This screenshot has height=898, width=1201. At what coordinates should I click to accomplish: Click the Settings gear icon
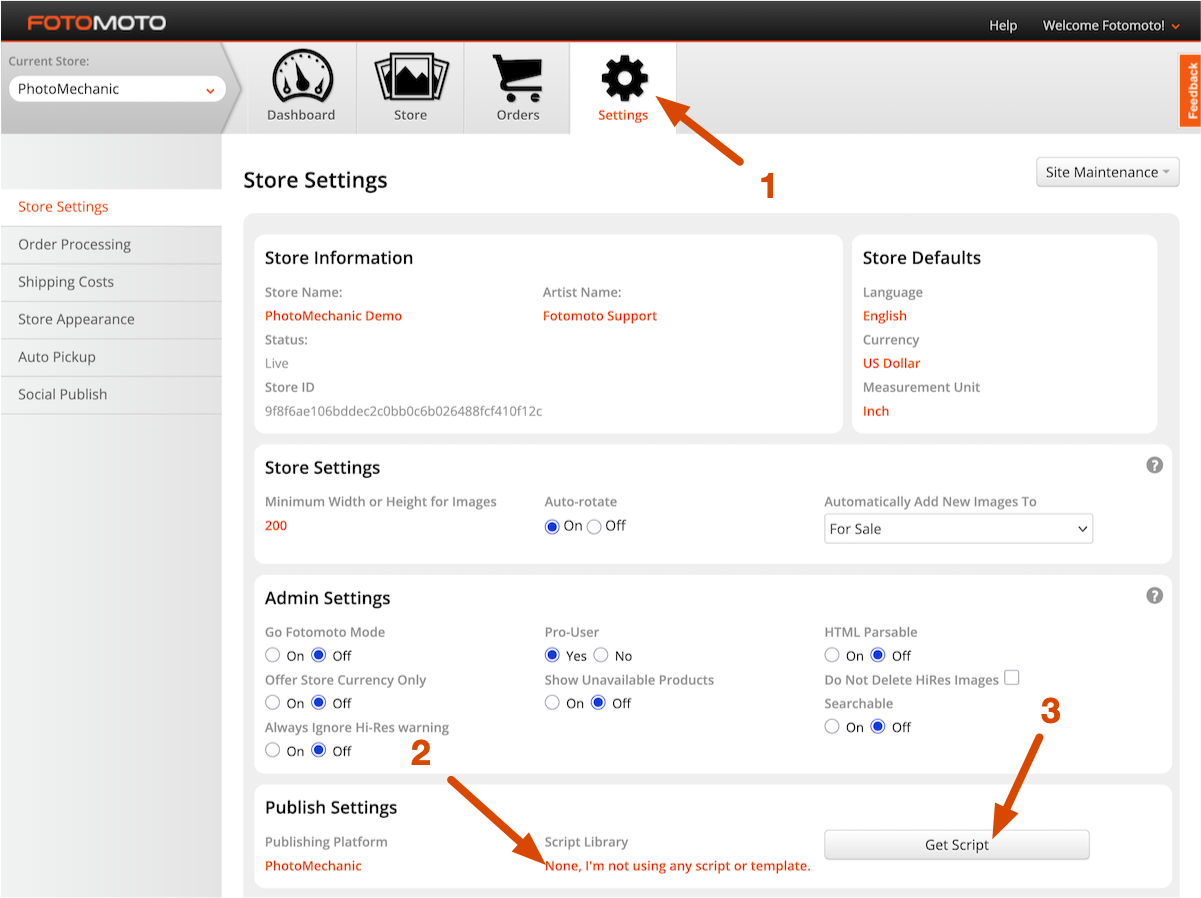624,78
